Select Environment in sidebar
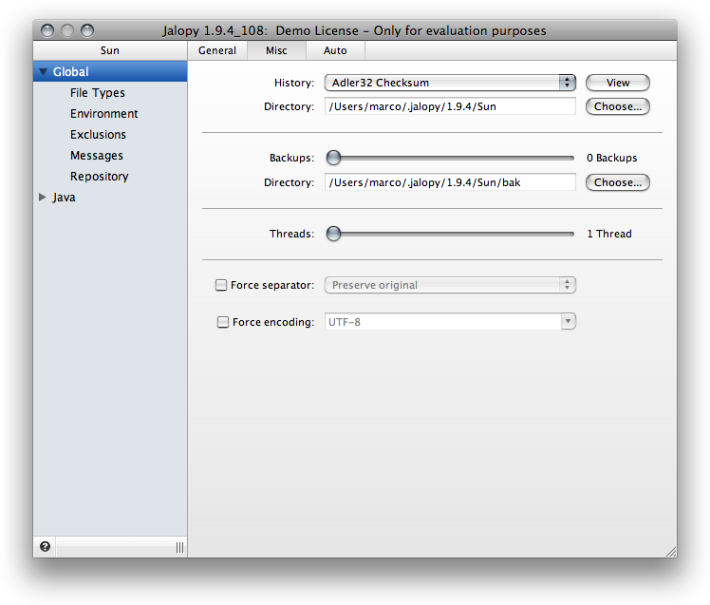710x605 pixels. point(104,114)
